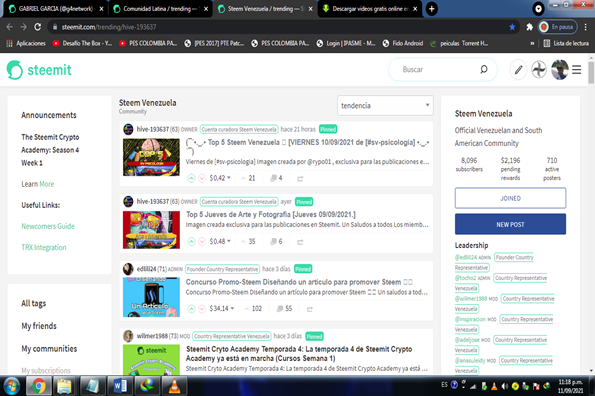Click the JOINED button
This screenshot has width=595, height=396.
(510, 198)
